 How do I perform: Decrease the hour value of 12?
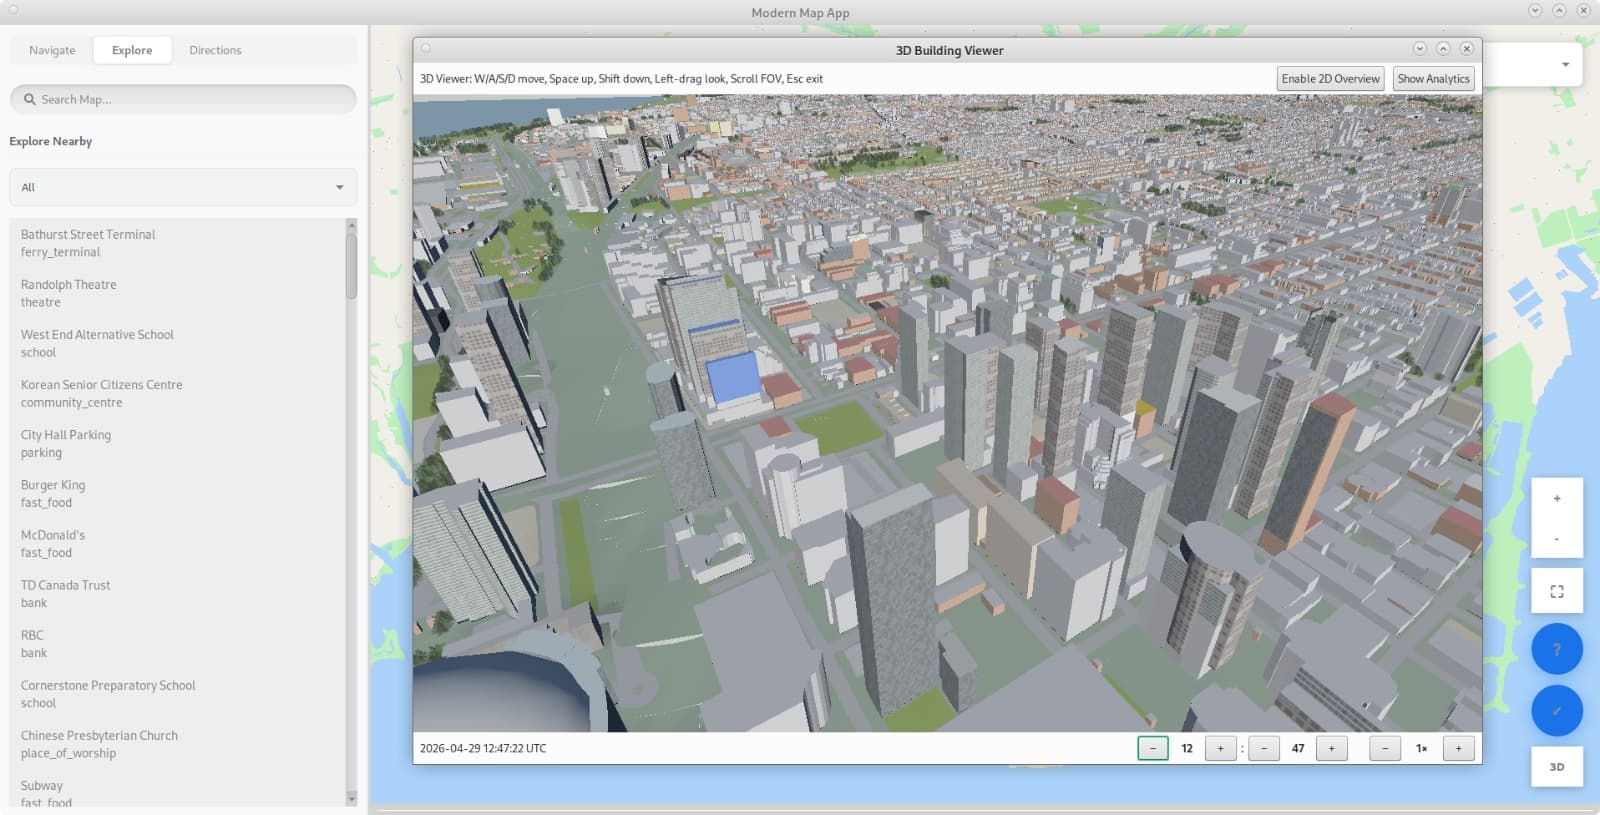pos(1152,748)
